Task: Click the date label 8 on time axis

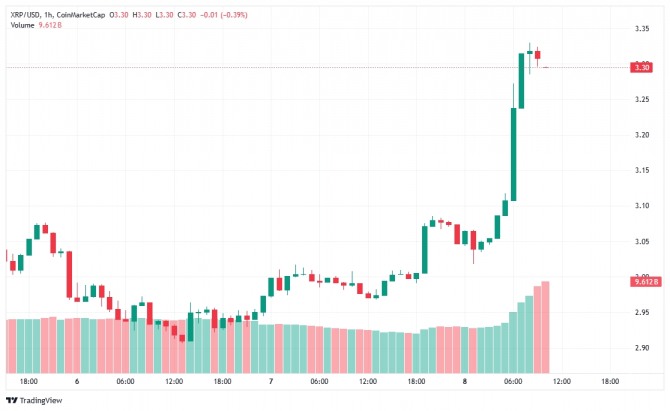Action: point(465,381)
